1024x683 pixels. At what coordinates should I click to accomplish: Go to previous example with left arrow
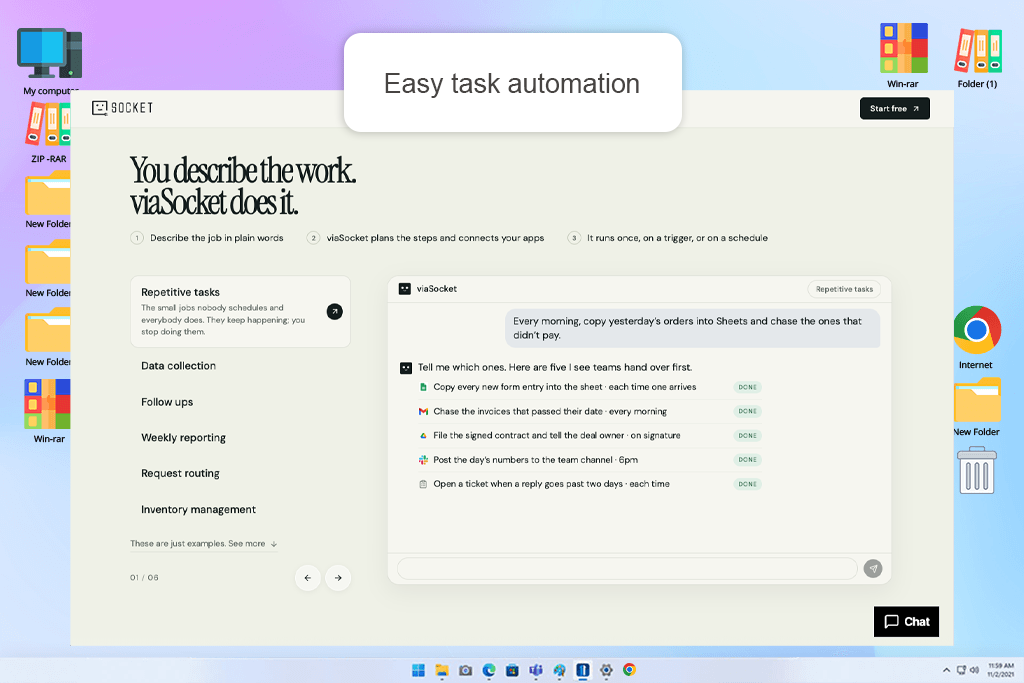click(x=308, y=578)
